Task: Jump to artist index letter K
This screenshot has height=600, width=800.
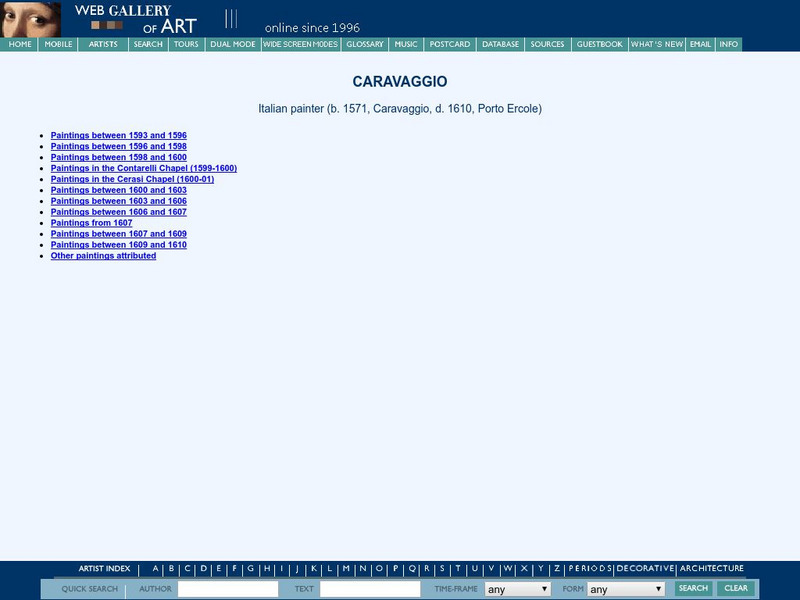Action: coord(314,568)
